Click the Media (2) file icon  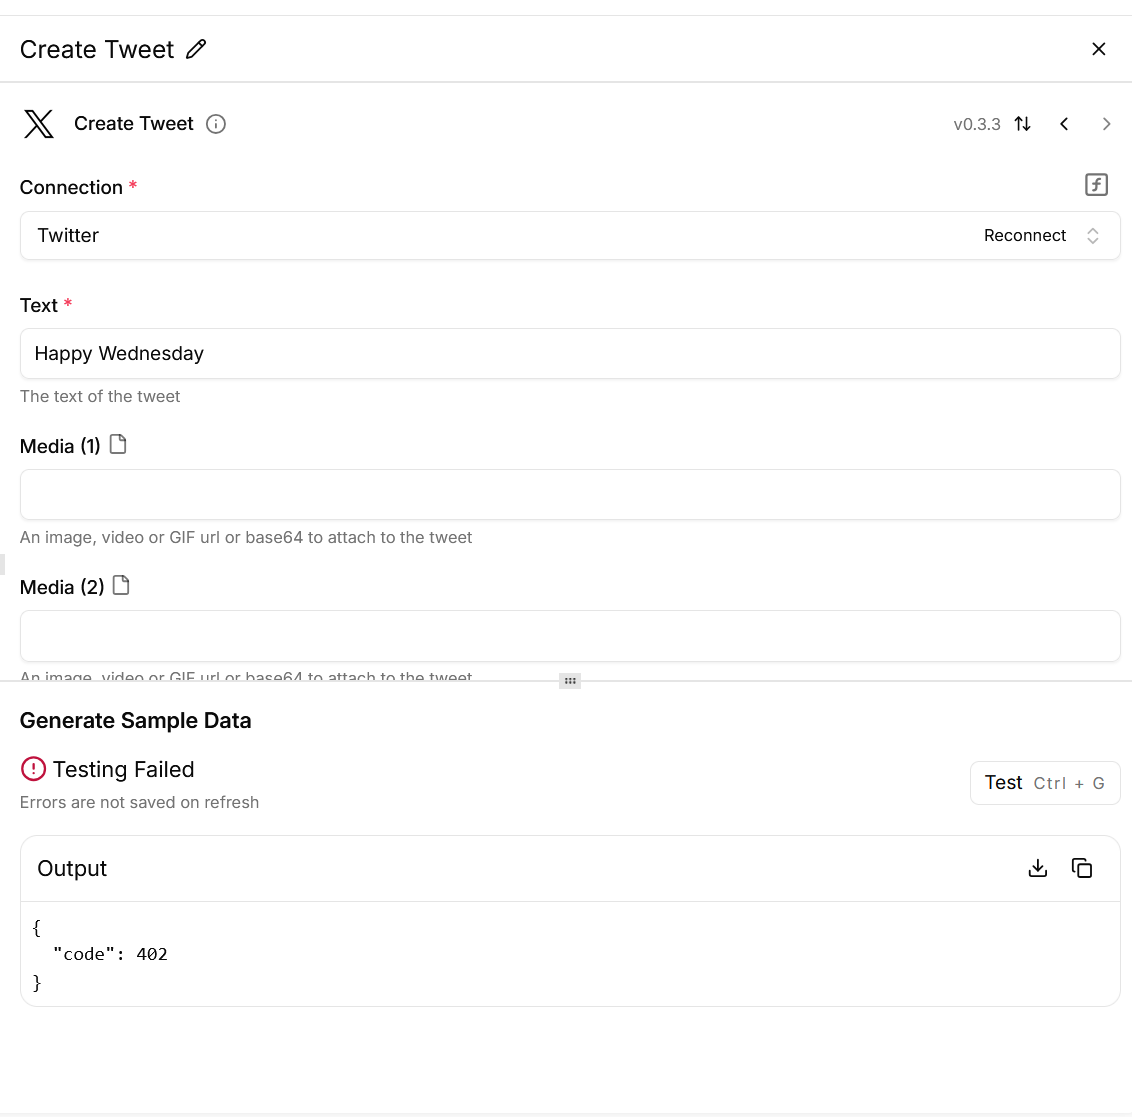coord(121,585)
